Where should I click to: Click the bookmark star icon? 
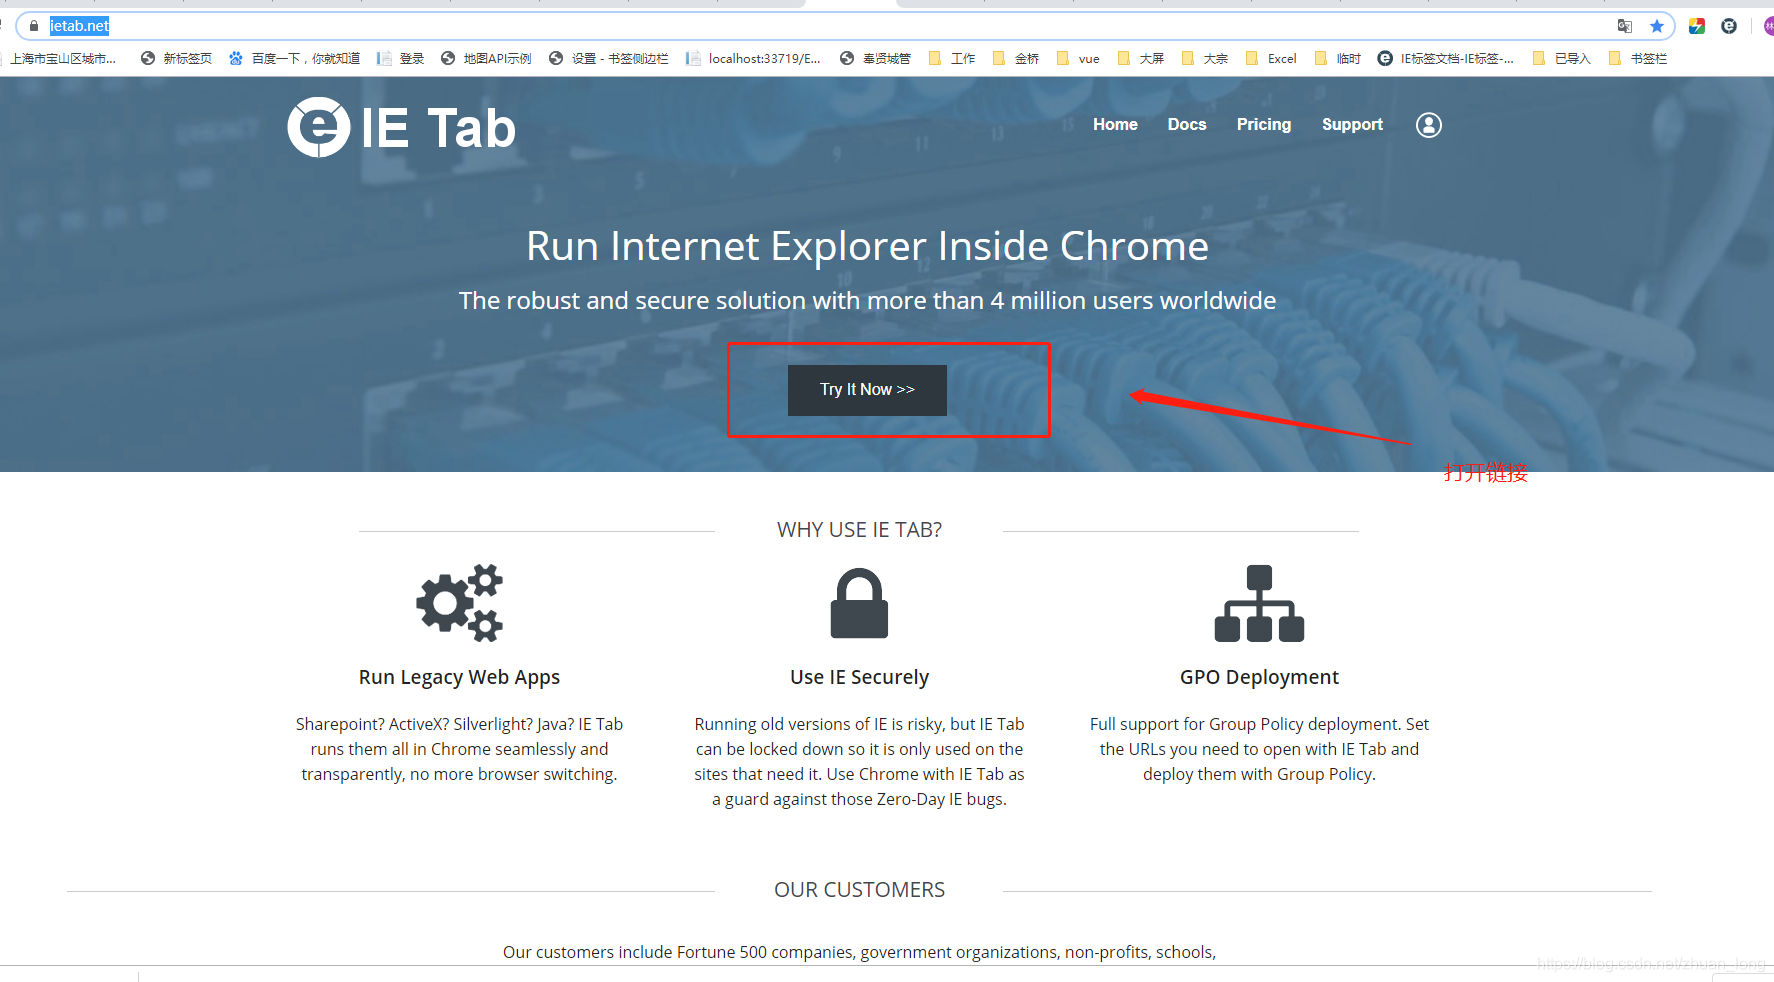[1657, 26]
